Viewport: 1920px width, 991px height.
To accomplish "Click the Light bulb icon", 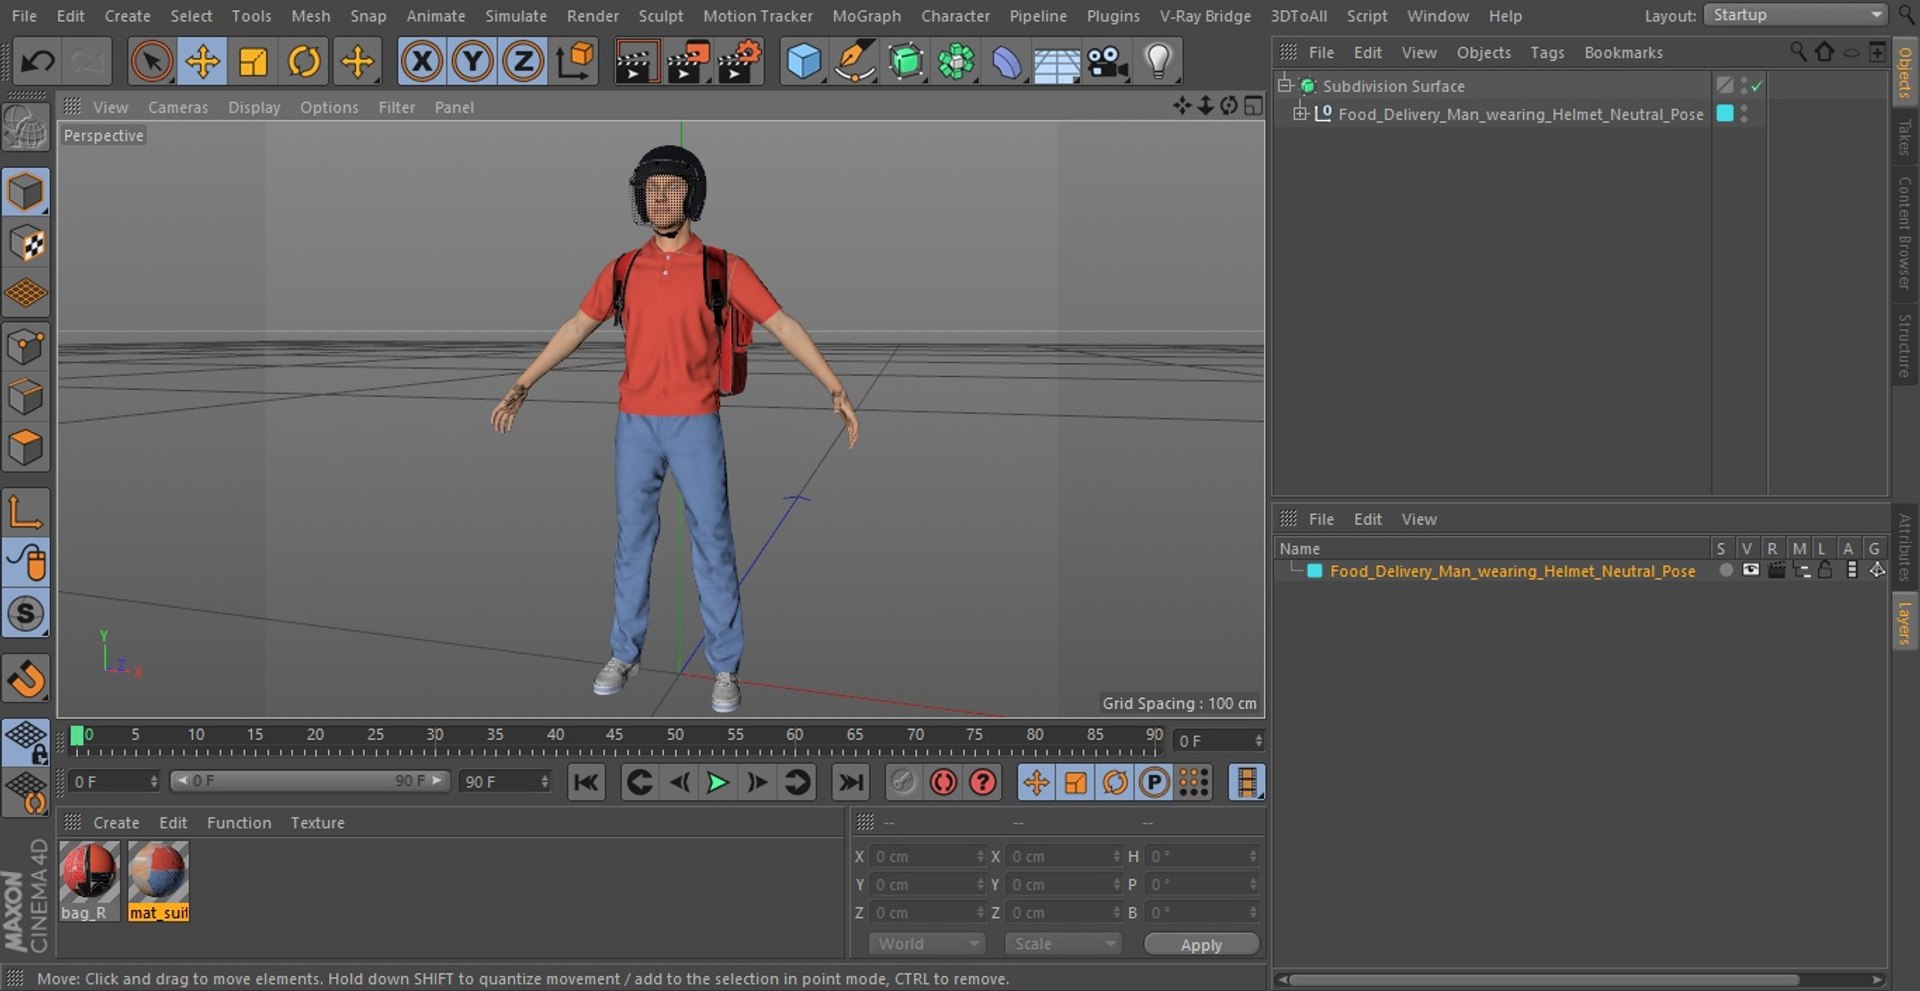I will click(1158, 62).
